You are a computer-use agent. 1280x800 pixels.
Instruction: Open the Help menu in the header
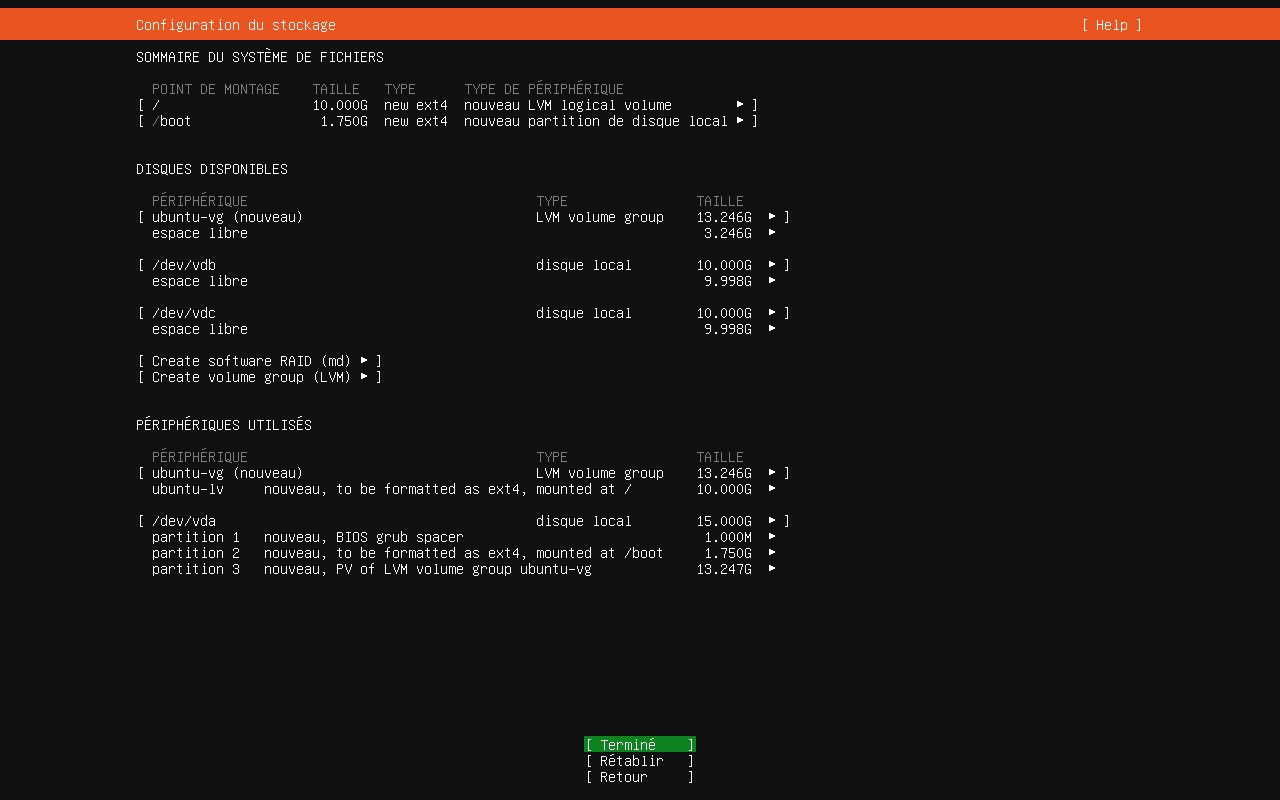(x=1111, y=25)
